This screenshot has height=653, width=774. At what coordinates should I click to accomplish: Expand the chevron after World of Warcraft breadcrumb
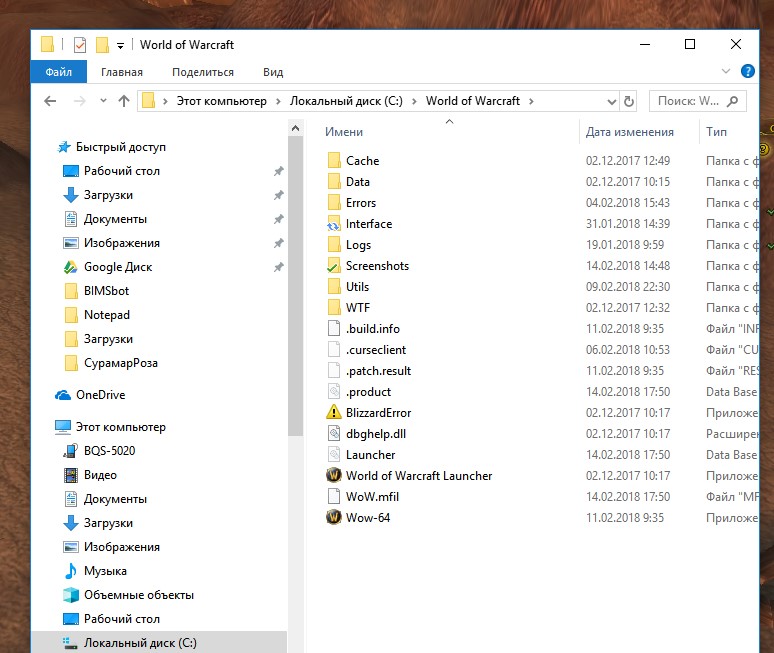[531, 101]
